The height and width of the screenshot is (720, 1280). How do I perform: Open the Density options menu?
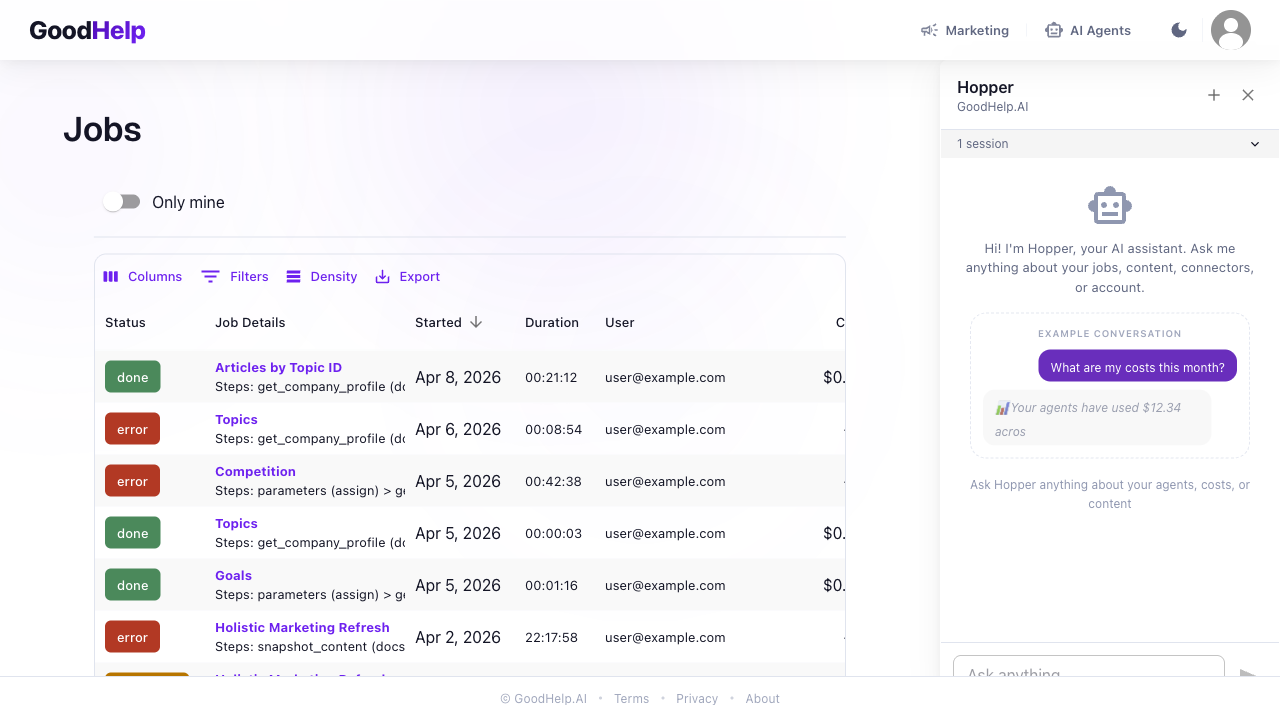pos(321,277)
